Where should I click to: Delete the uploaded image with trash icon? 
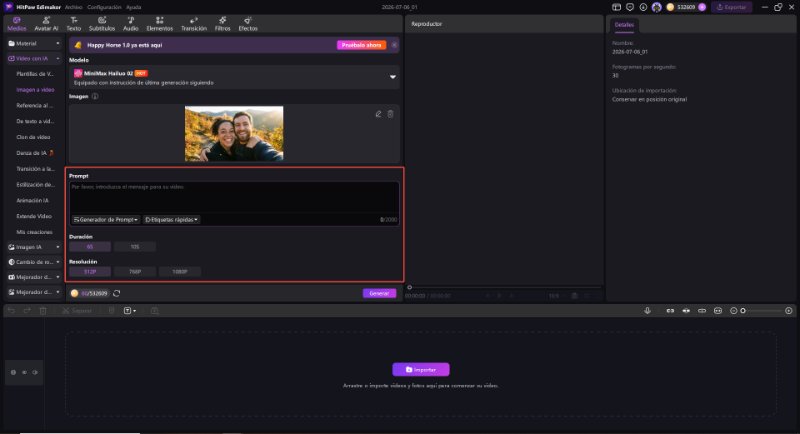390,114
